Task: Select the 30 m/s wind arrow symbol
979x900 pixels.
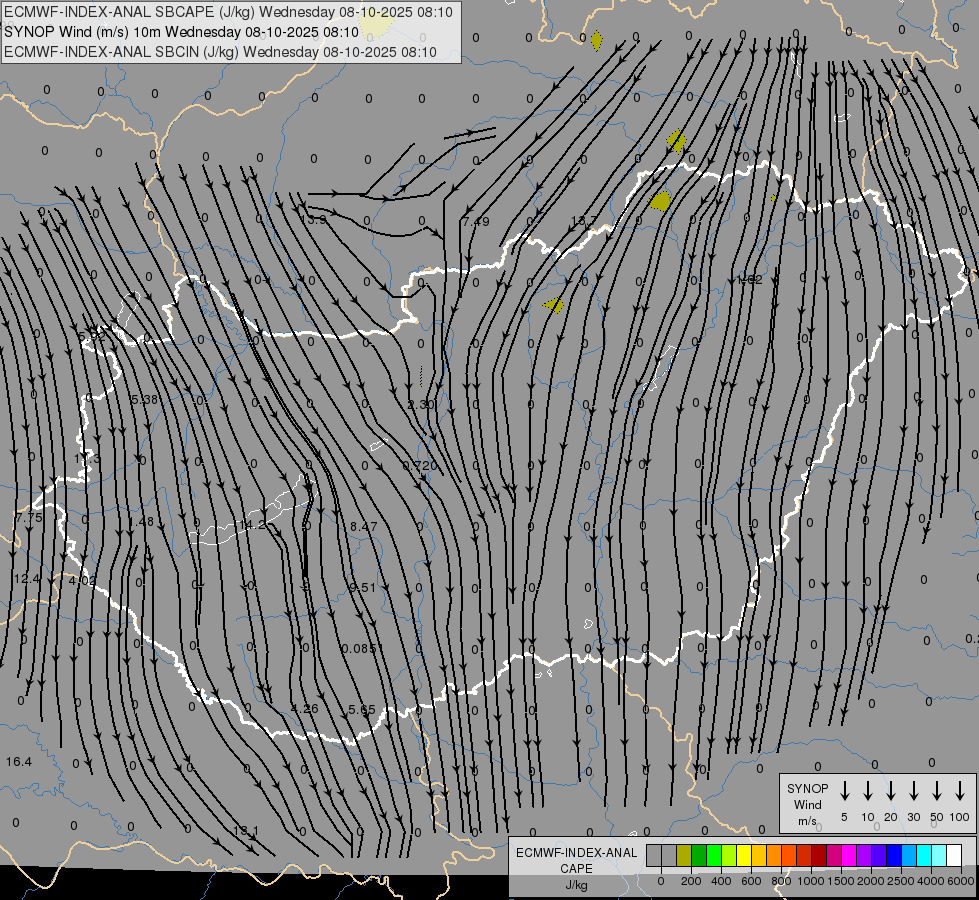Action: tap(914, 791)
